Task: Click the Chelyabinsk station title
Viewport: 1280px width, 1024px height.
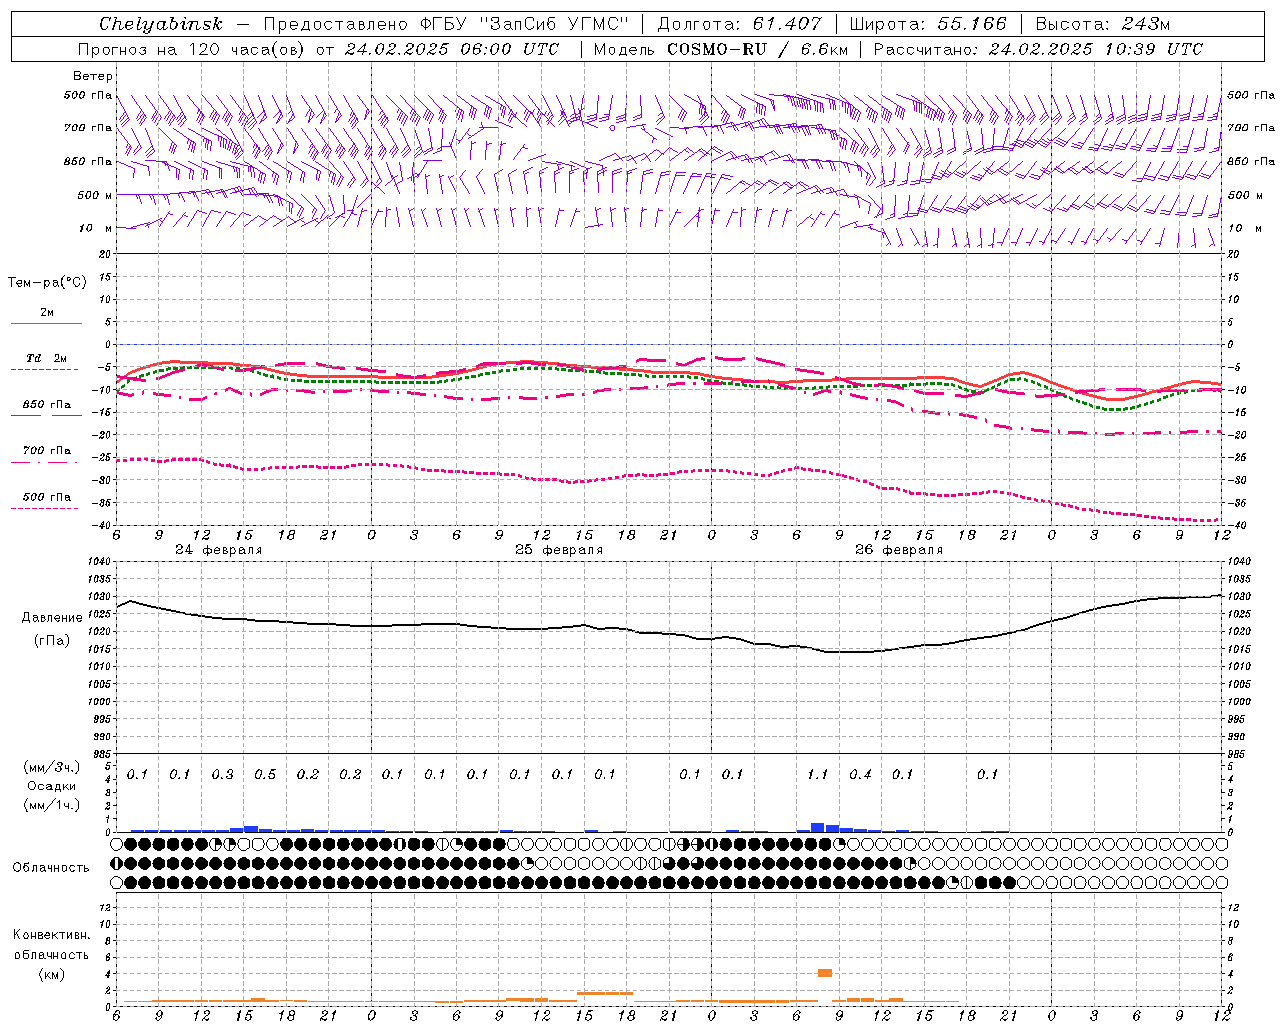Action: click(x=160, y=24)
